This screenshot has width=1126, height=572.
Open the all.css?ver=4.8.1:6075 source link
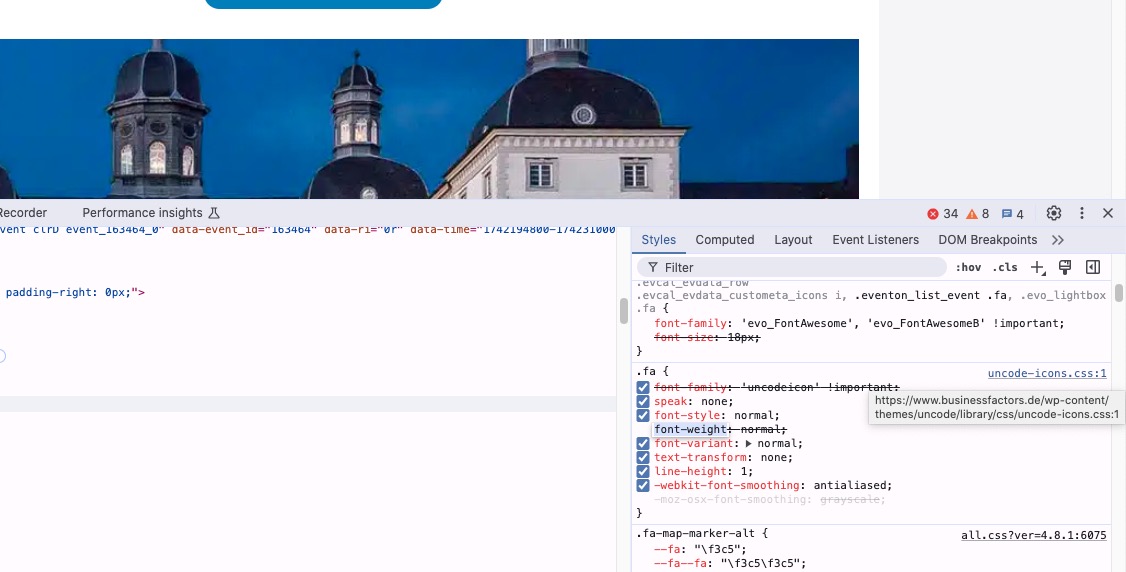(1034, 535)
